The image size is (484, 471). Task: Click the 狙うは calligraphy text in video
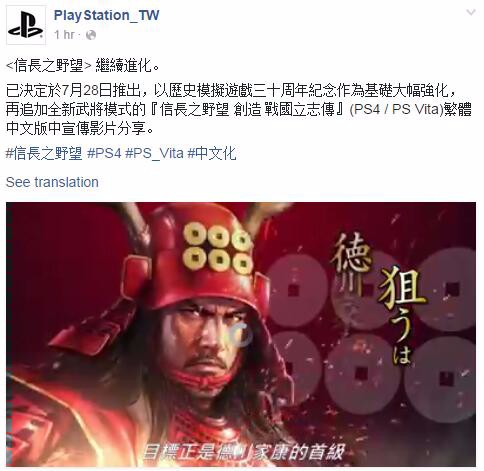click(x=402, y=314)
